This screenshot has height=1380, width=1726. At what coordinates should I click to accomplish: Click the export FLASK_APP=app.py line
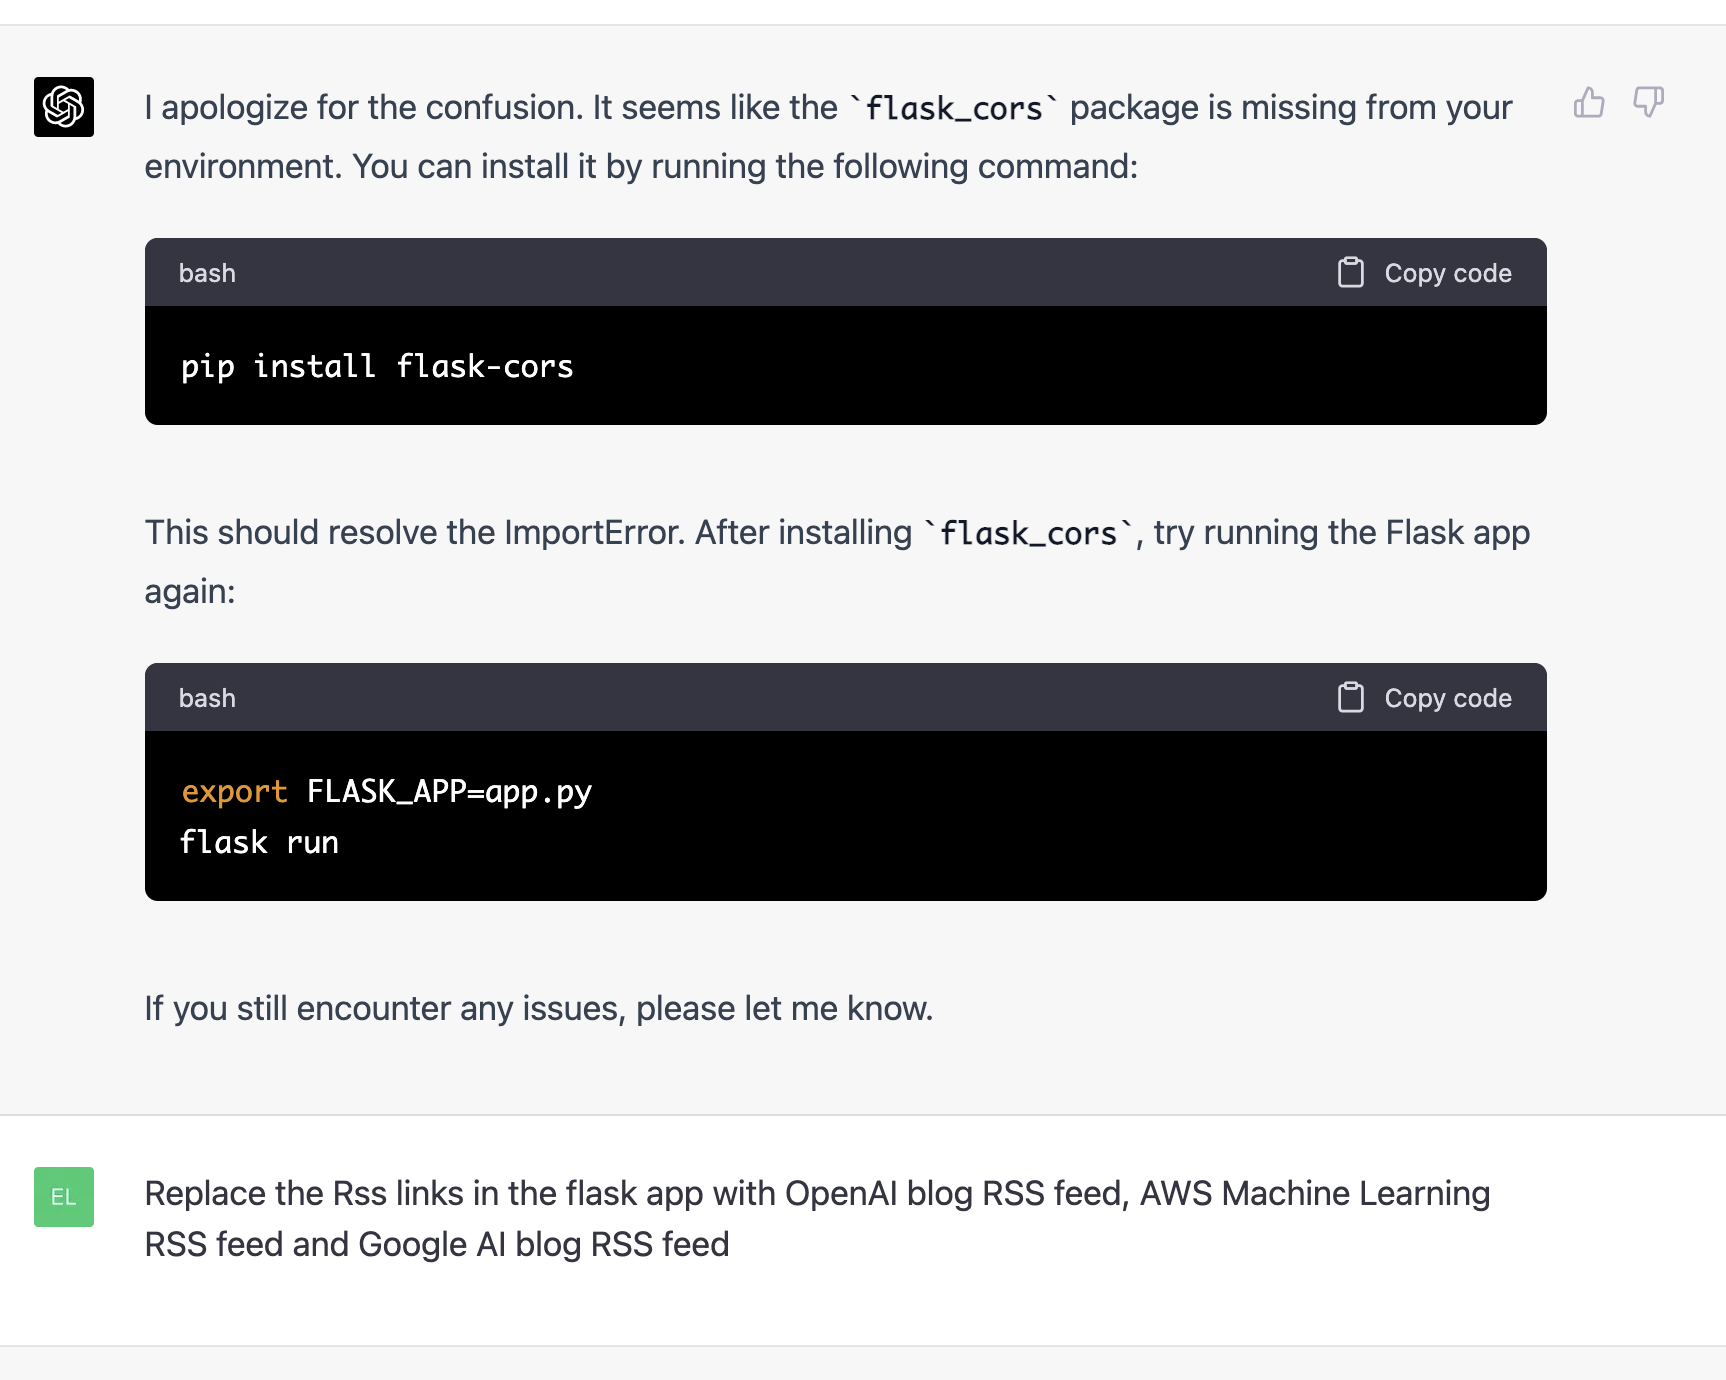point(386,791)
